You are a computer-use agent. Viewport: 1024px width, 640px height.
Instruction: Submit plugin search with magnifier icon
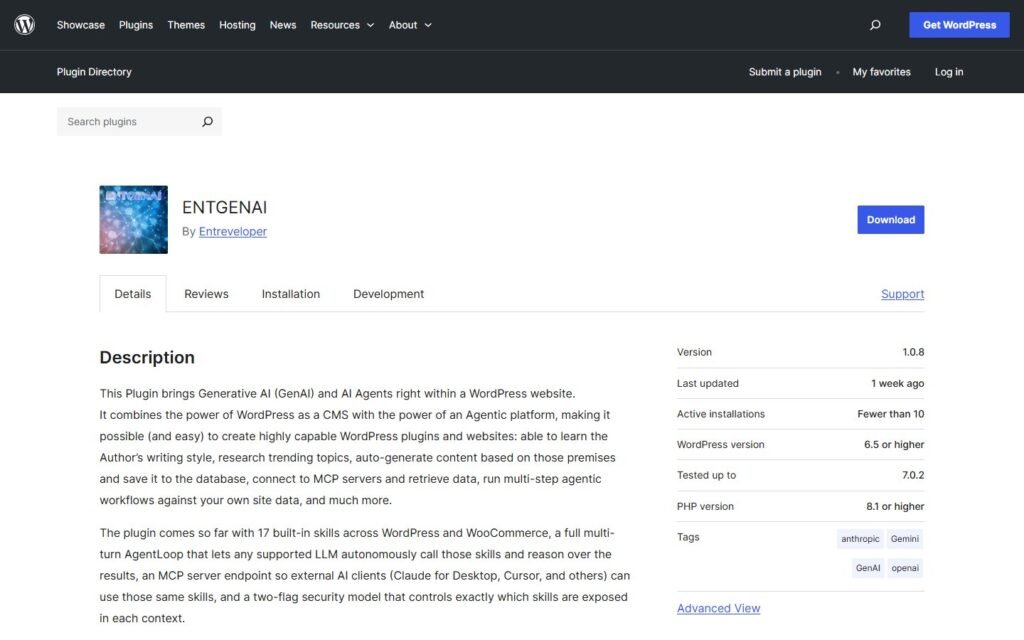(207, 121)
